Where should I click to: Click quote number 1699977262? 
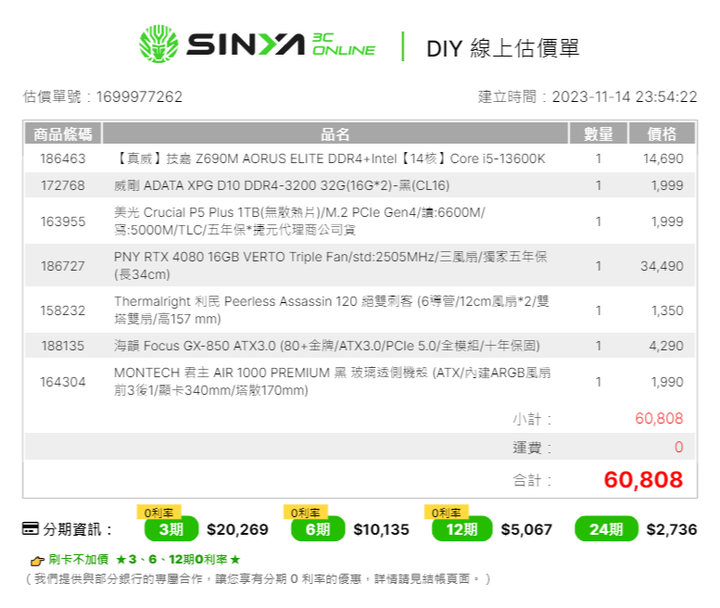(139, 97)
